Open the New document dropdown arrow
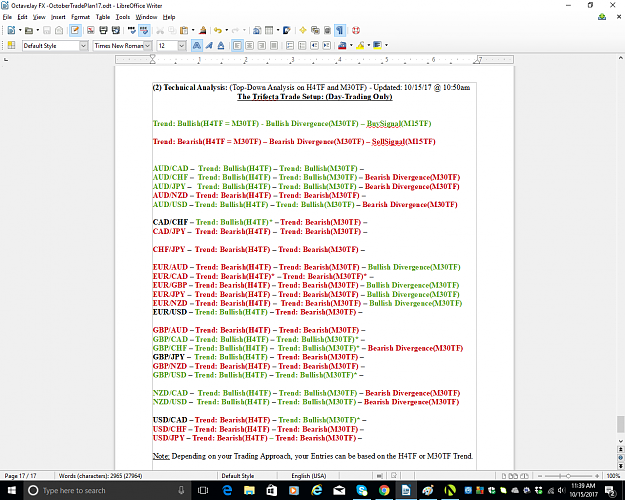This screenshot has height=500, width=625. tap(20, 30)
